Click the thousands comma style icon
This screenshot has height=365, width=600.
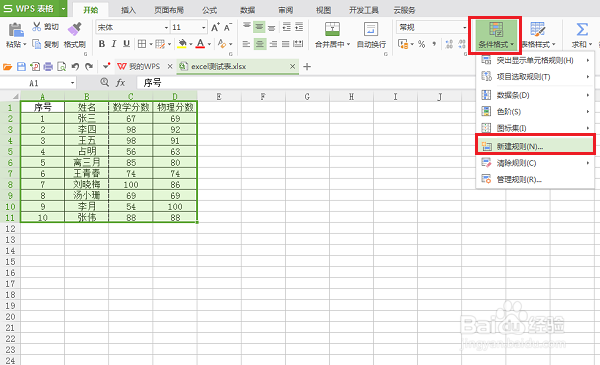(x=434, y=44)
